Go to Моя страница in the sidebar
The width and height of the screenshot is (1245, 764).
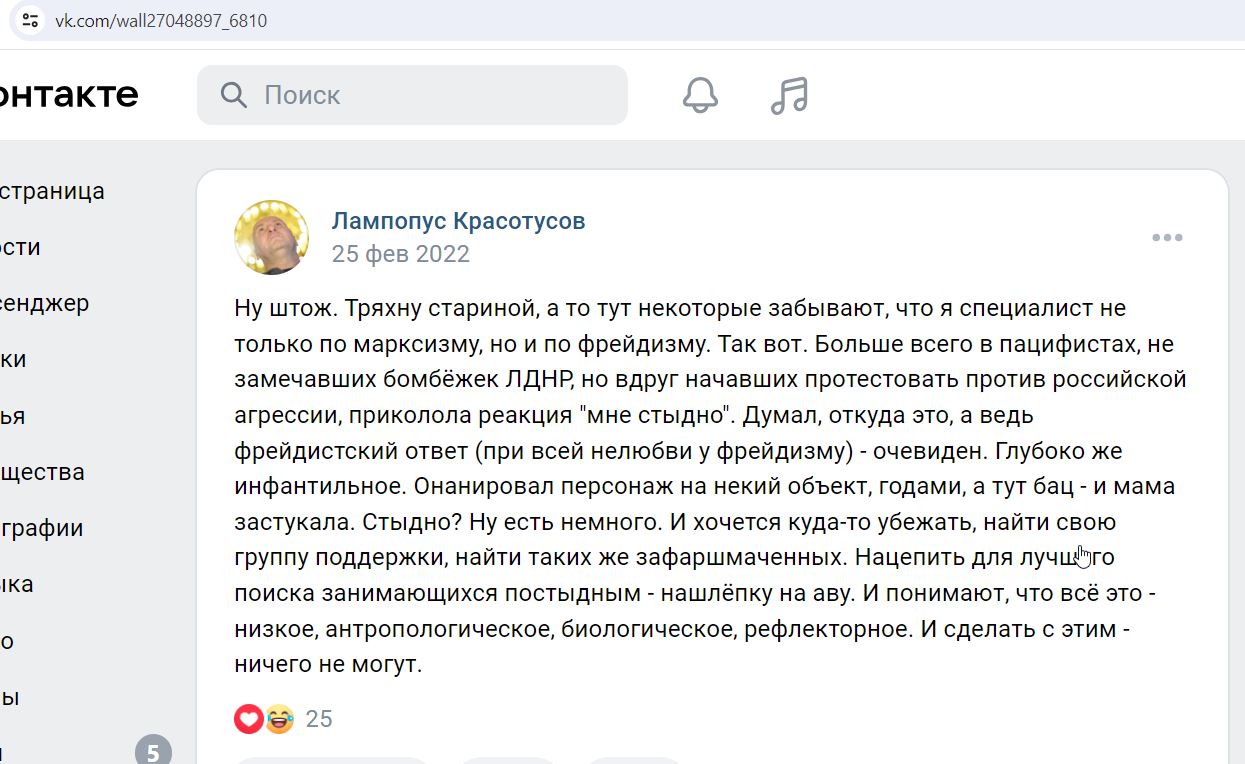click(x=52, y=191)
